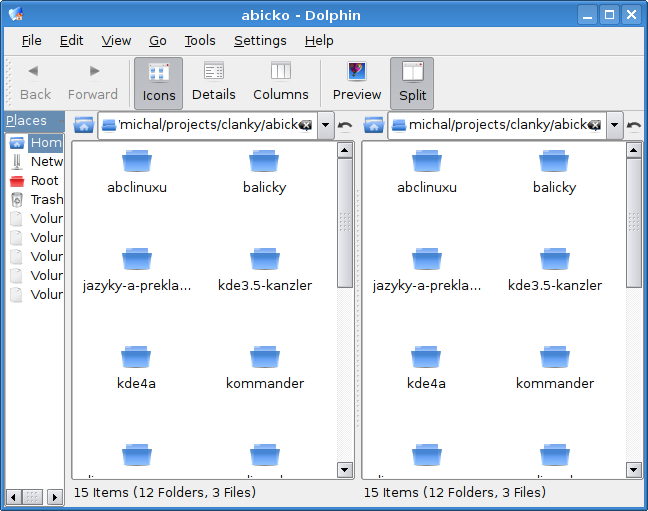This screenshot has width=648, height=511.
Task: Click left pane status text "15 Items"
Action: click(x=101, y=492)
